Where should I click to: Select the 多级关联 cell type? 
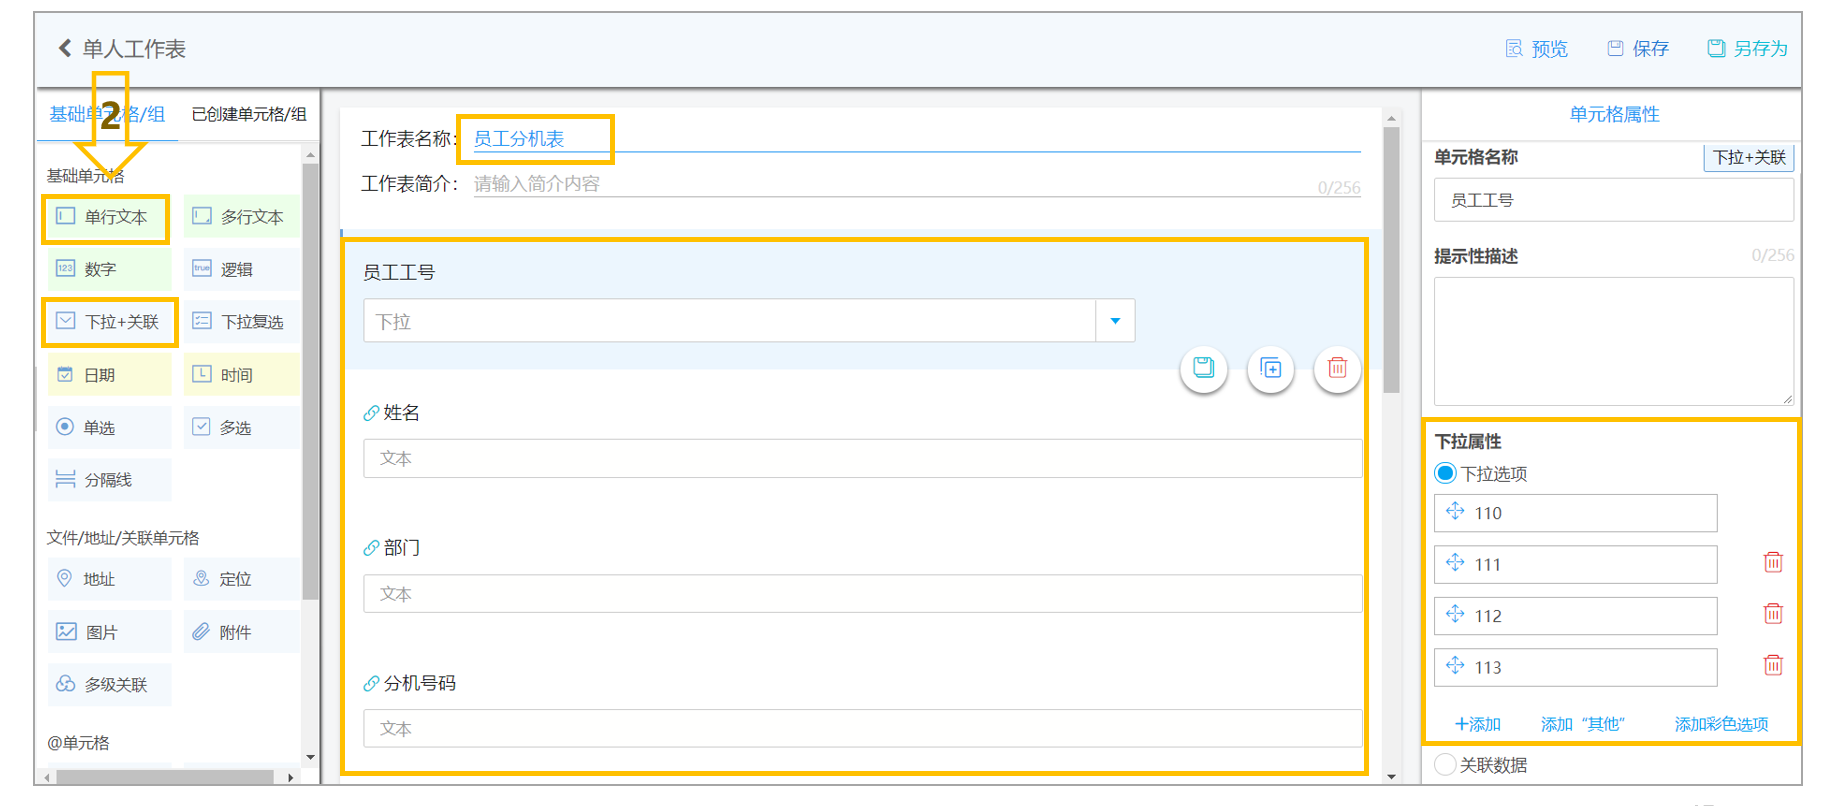point(110,685)
